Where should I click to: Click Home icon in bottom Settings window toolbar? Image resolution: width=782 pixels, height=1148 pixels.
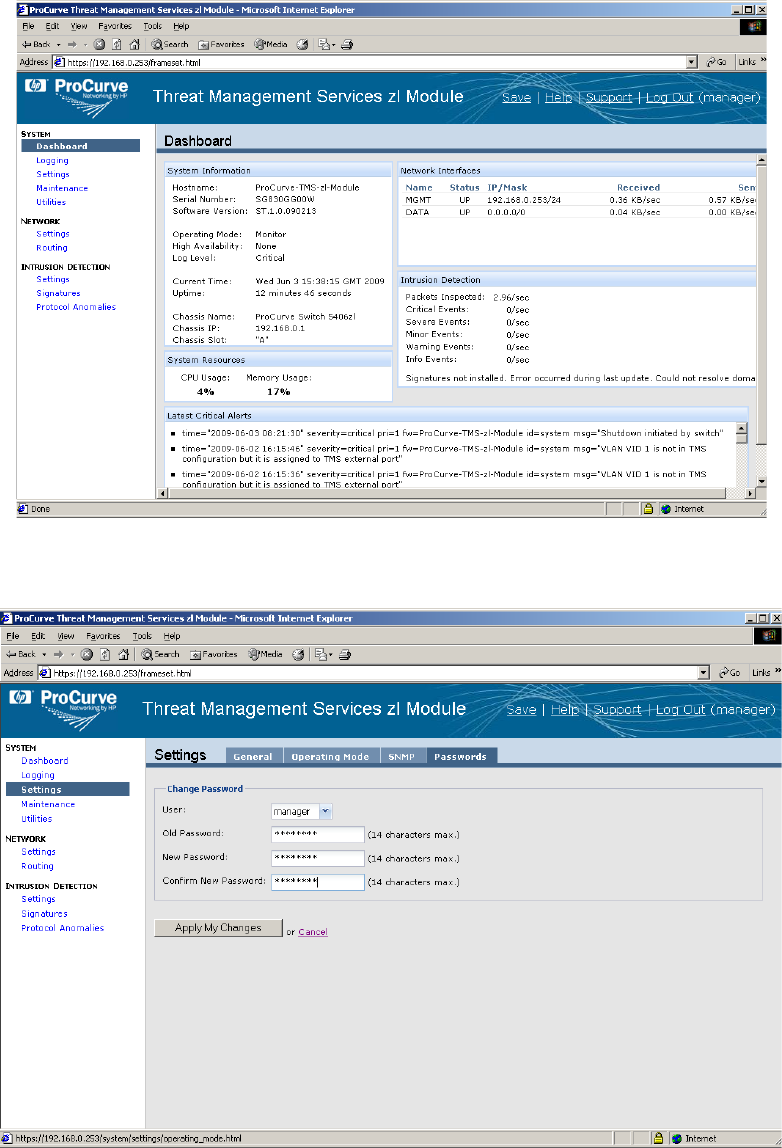(x=123, y=655)
